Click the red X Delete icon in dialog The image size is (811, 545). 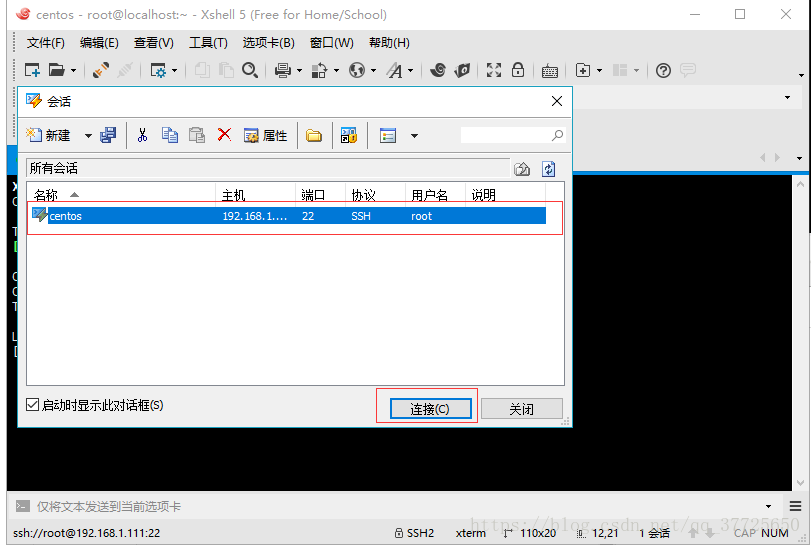(x=224, y=135)
